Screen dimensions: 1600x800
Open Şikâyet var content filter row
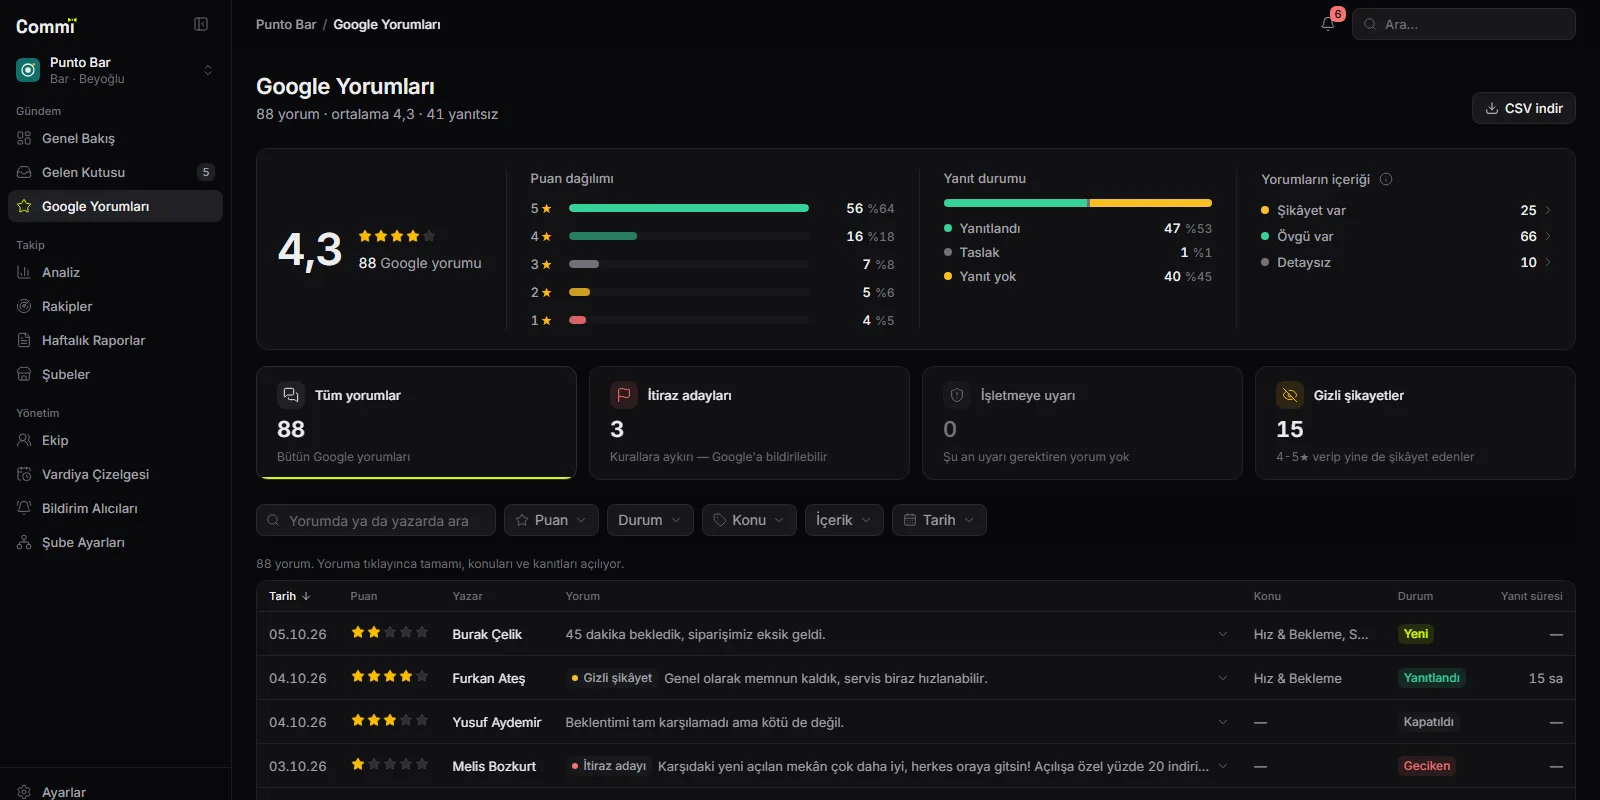[x=1406, y=210]
